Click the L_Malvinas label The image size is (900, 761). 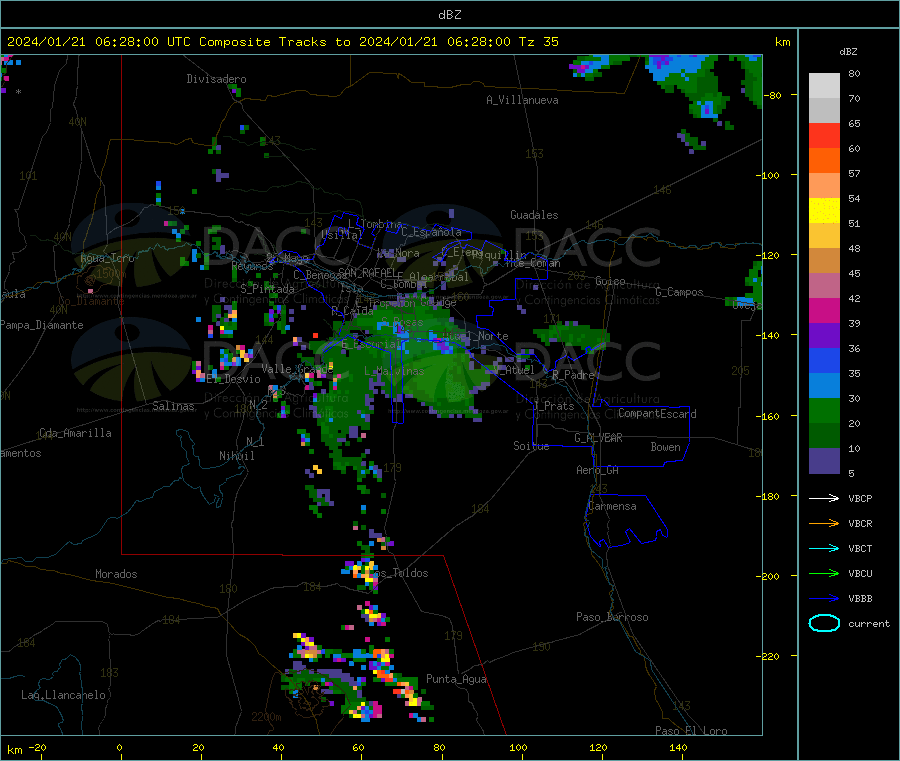pos(394,371)
